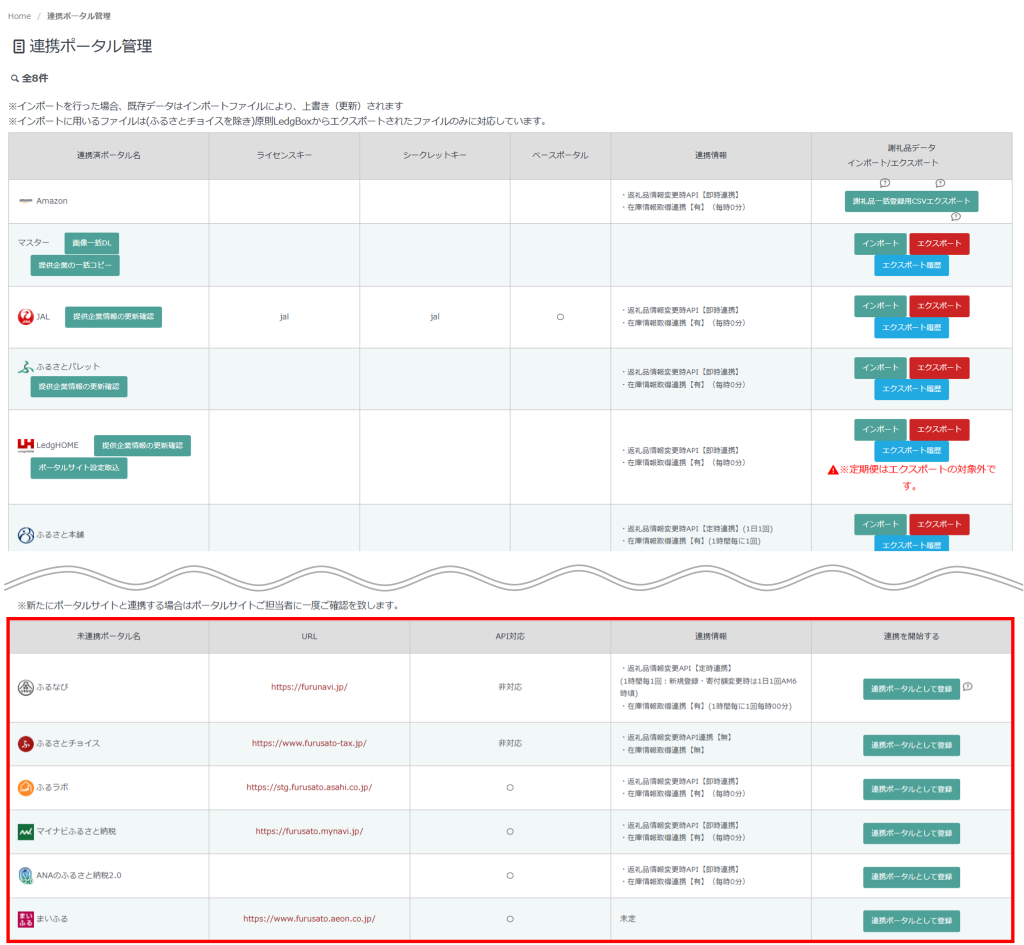
Task: Click 提供企業の一括コピー button
Action: click(x=75, y=265)
